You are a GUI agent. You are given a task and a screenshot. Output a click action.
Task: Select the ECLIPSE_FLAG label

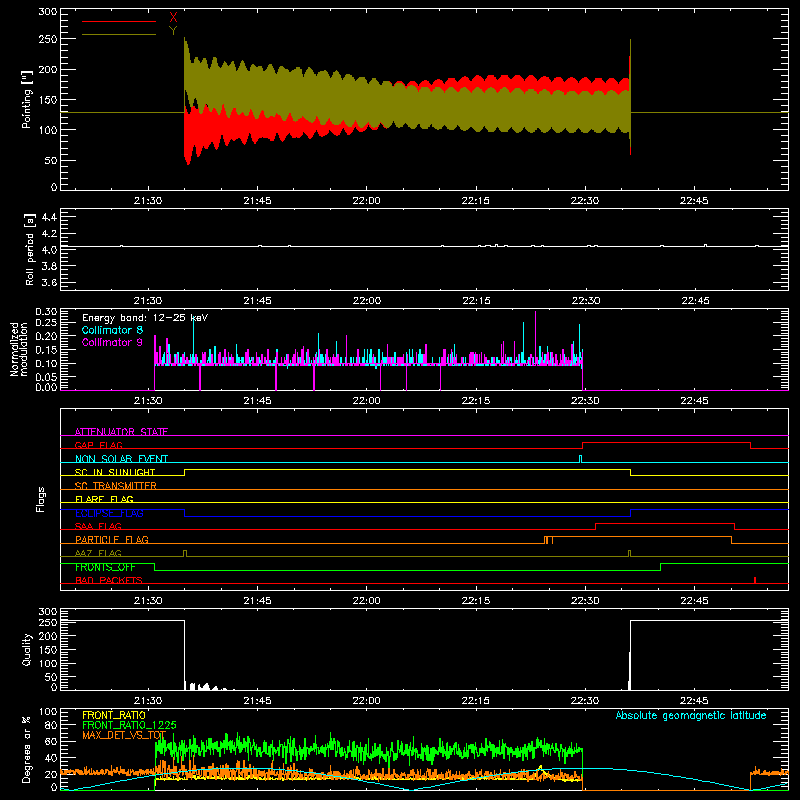point(109,513)
